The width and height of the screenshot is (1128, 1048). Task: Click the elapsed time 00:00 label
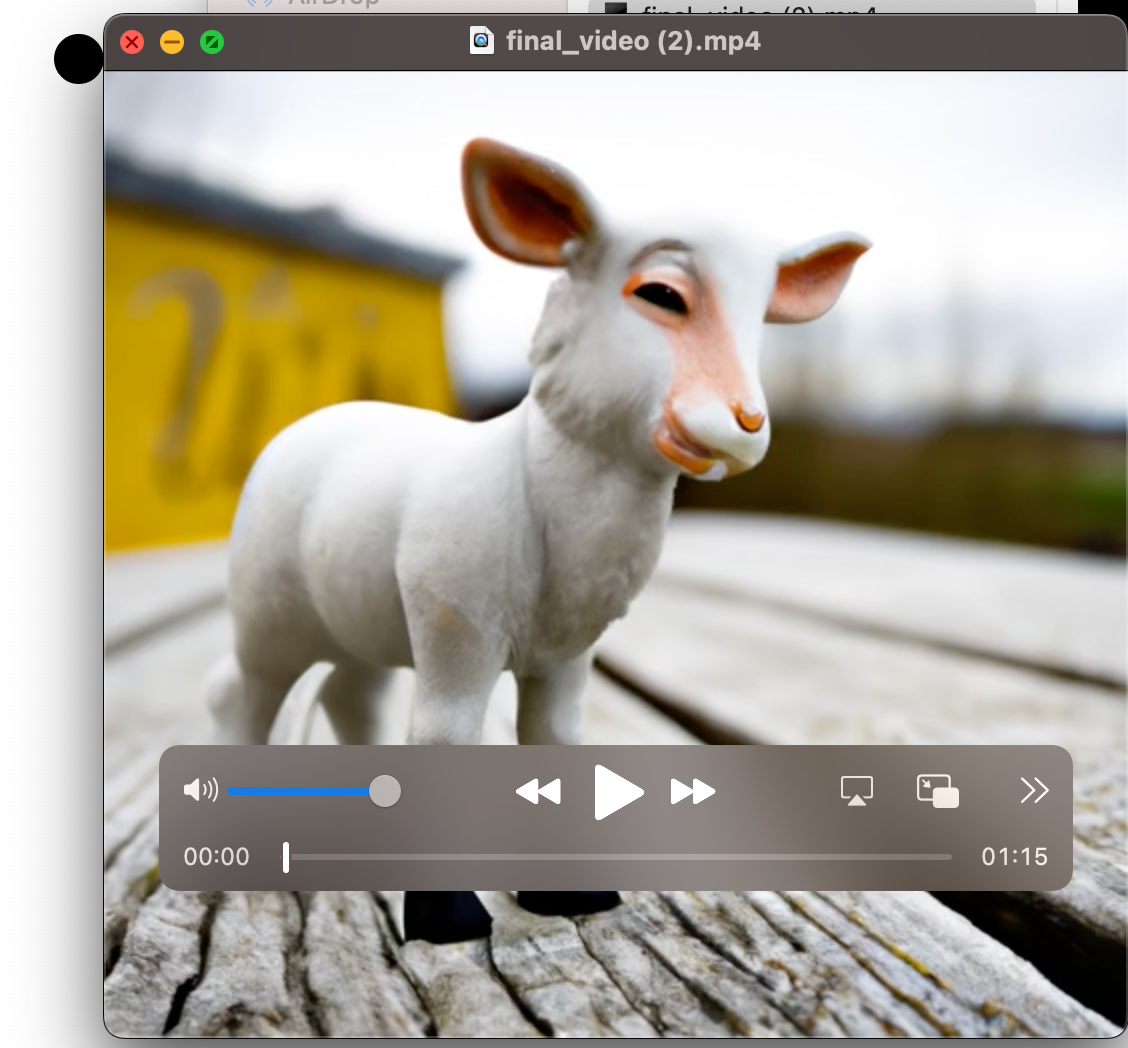(x=217, y=856)
